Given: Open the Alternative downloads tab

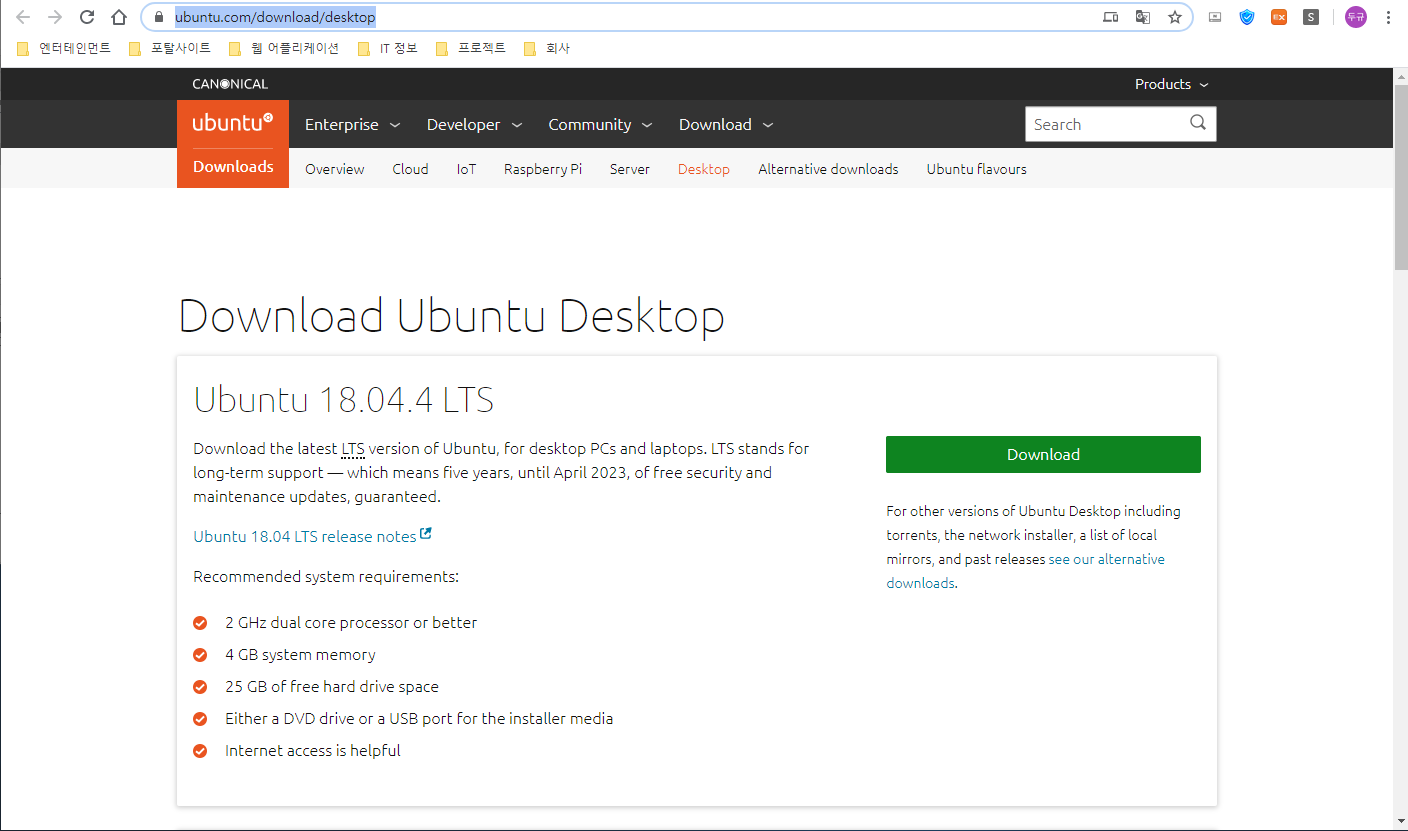Looking at the screenshot, I should pos(828,169).
